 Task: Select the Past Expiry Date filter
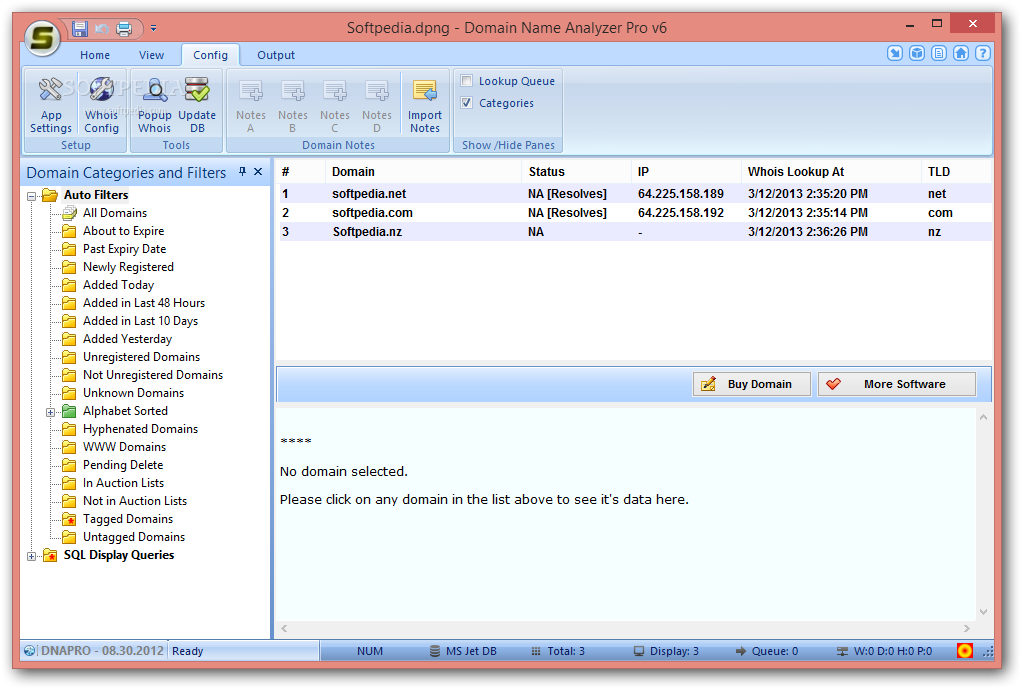tap(124, 249)
